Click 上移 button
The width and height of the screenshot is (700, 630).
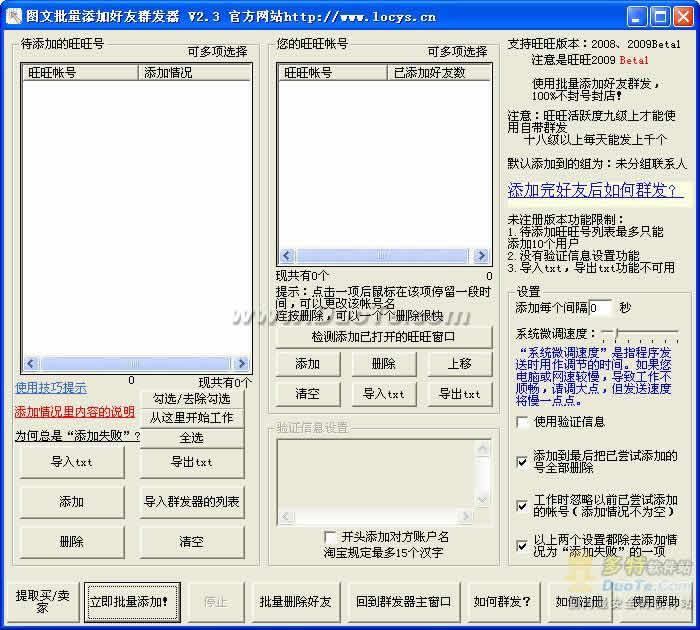459,364
